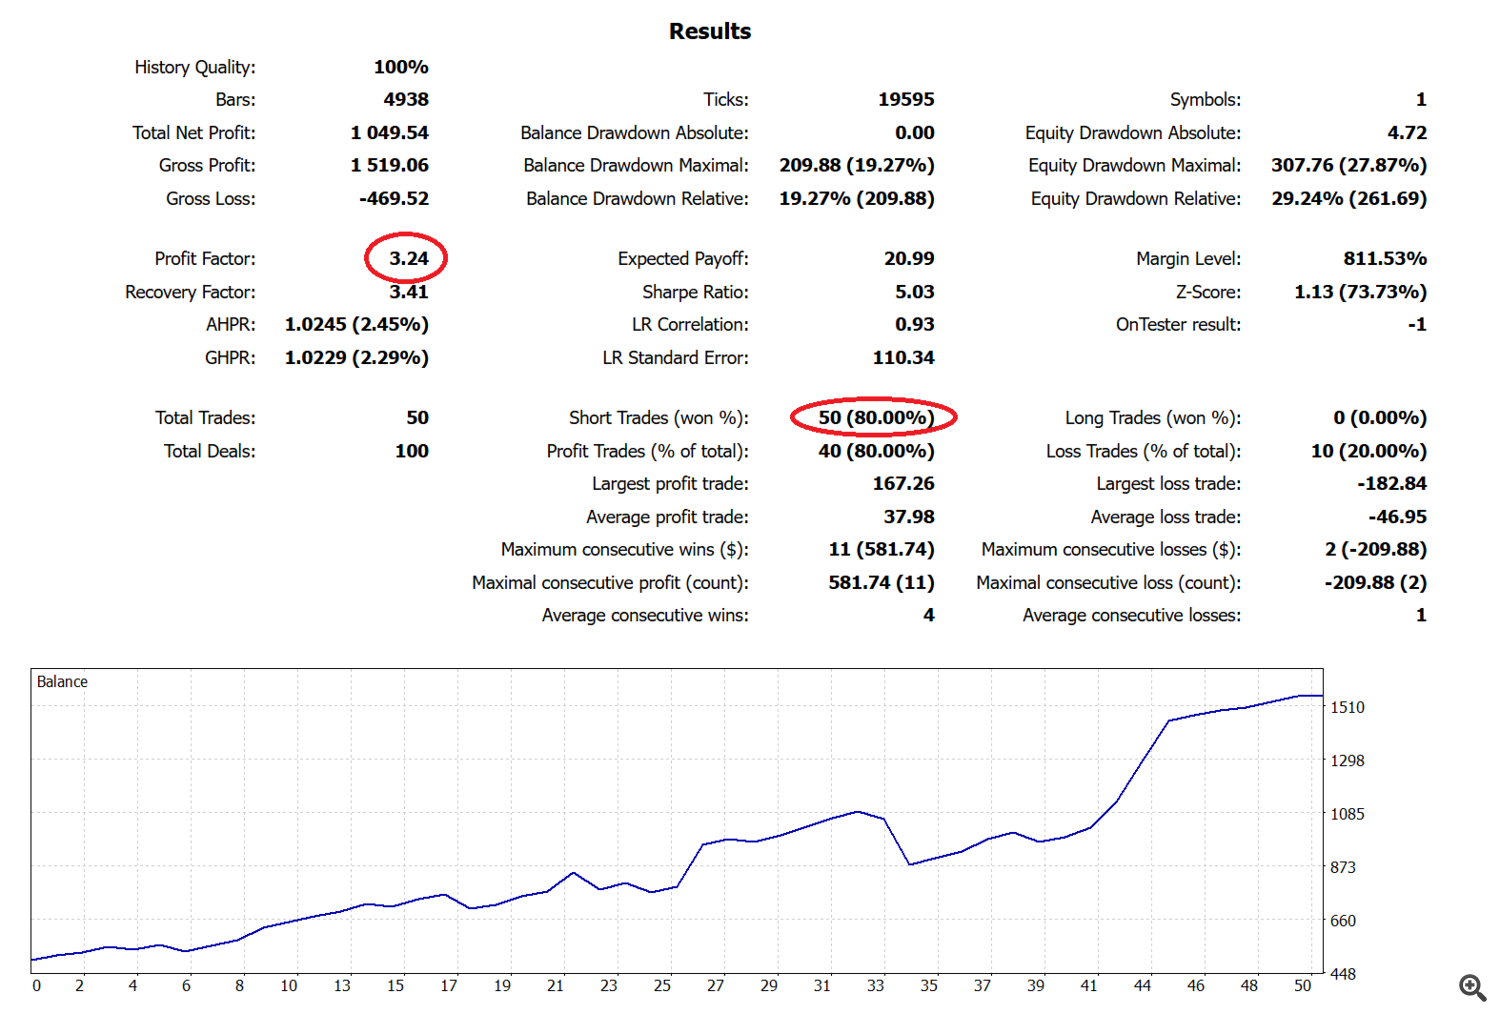Click the Recovery Factor label
Viewport: 1500px width, 1014px height.
point(190,292)
